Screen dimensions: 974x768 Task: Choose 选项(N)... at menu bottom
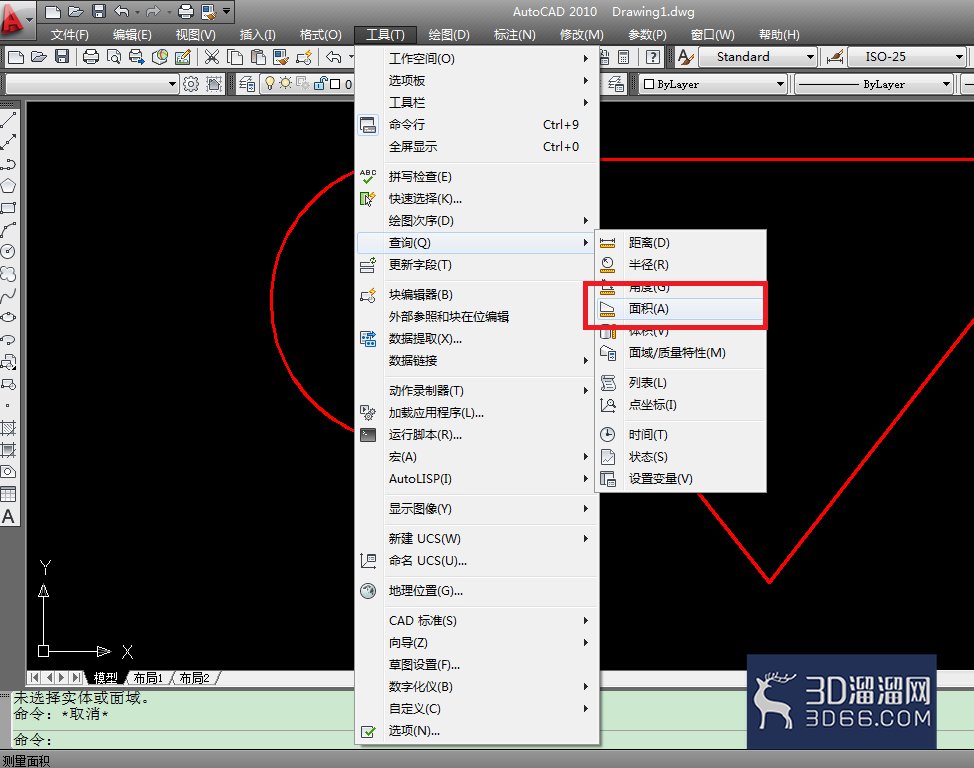click(477, 731)
